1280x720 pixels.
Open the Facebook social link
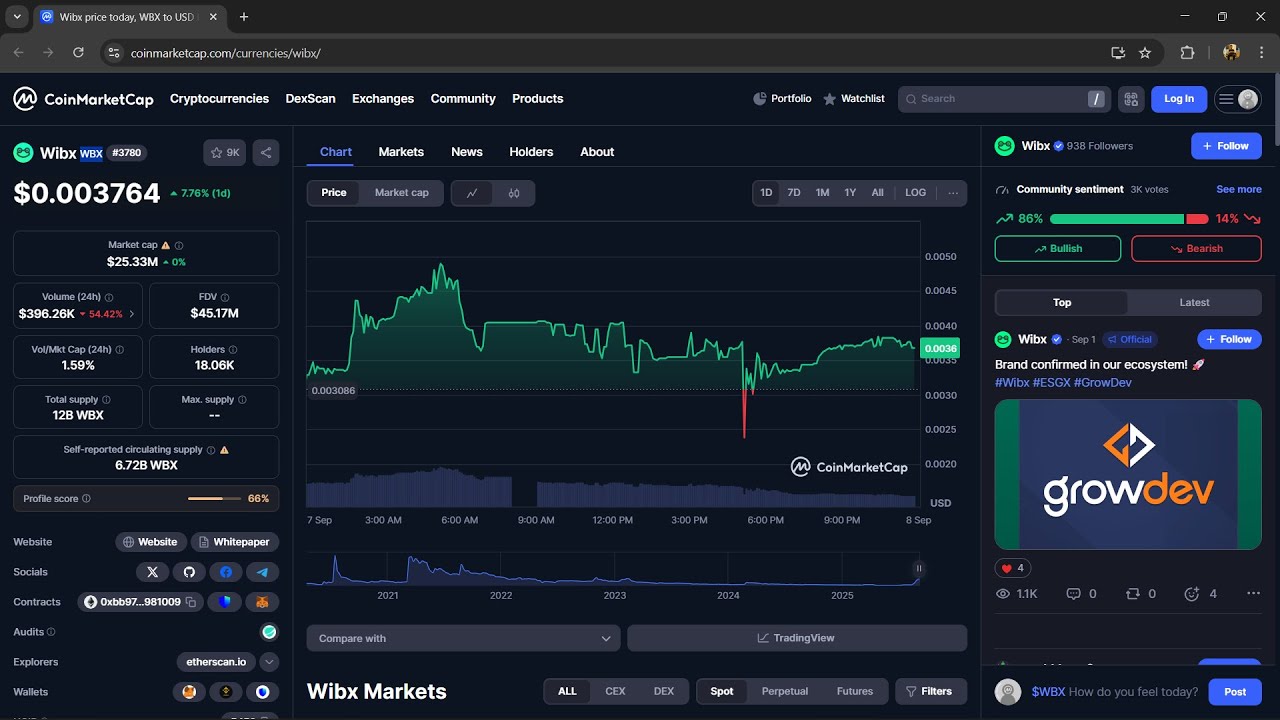tap(226, 572)
